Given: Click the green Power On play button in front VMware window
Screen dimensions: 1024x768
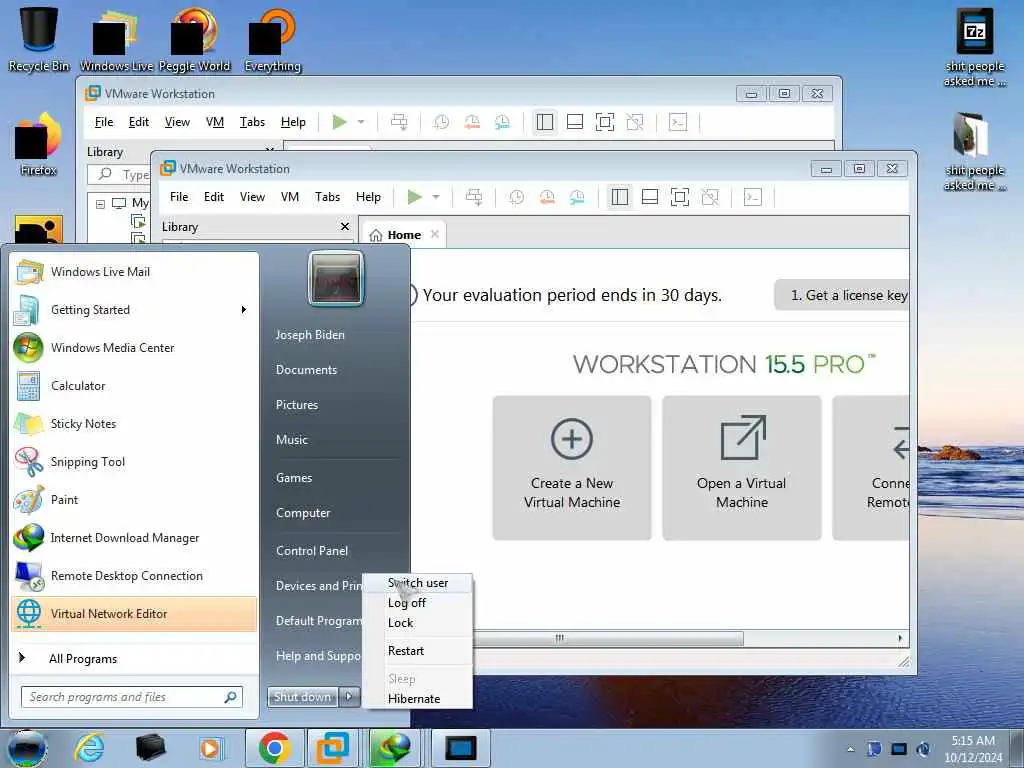Looking at the screenshot, I should pos(414,197).
